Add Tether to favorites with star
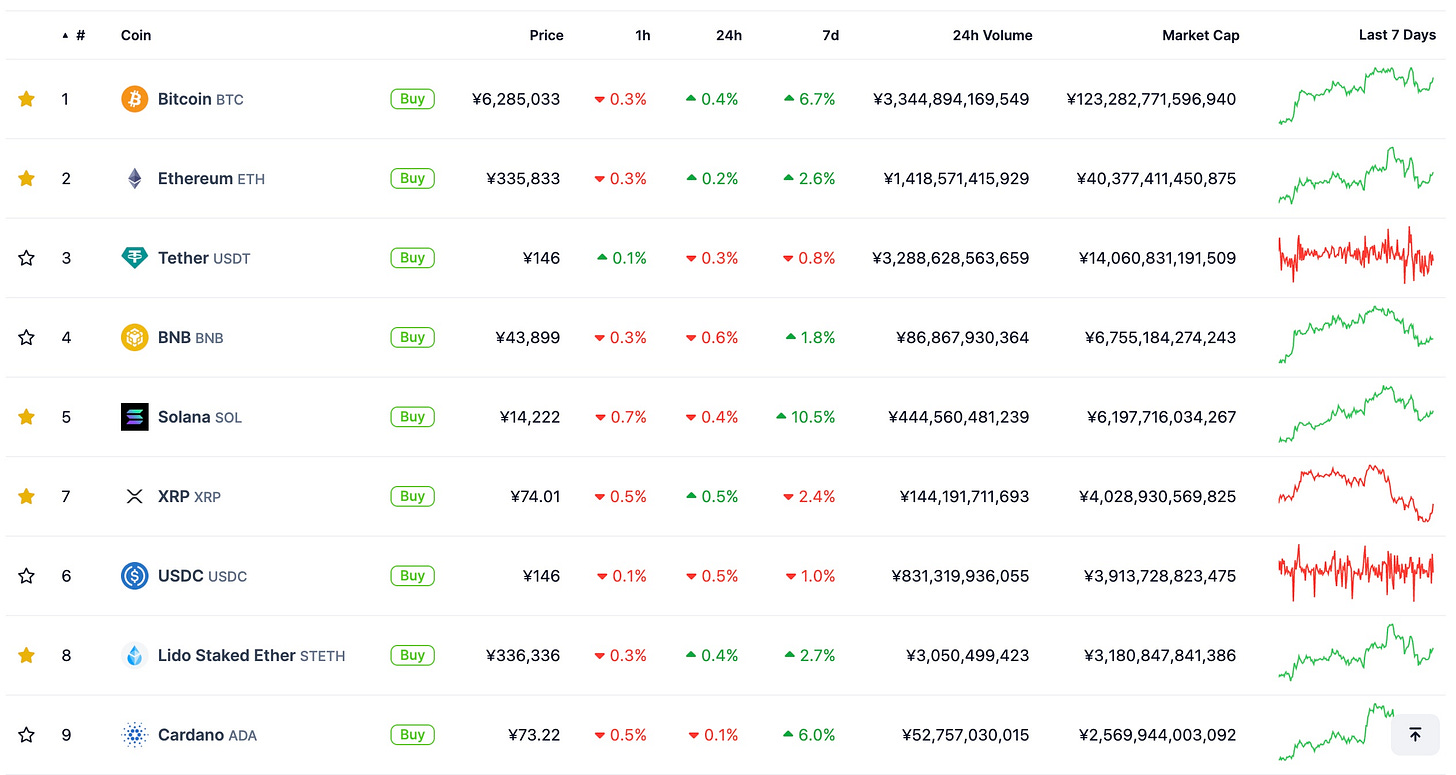 [27, 258]
